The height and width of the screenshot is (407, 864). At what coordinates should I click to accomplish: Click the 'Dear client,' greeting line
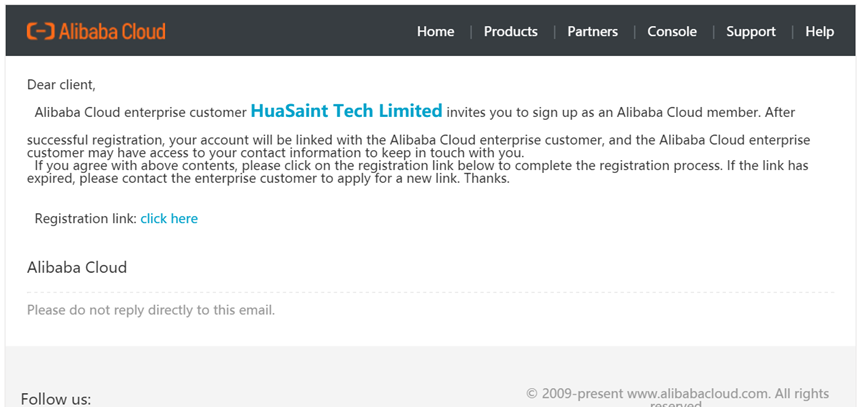point(61,85)
